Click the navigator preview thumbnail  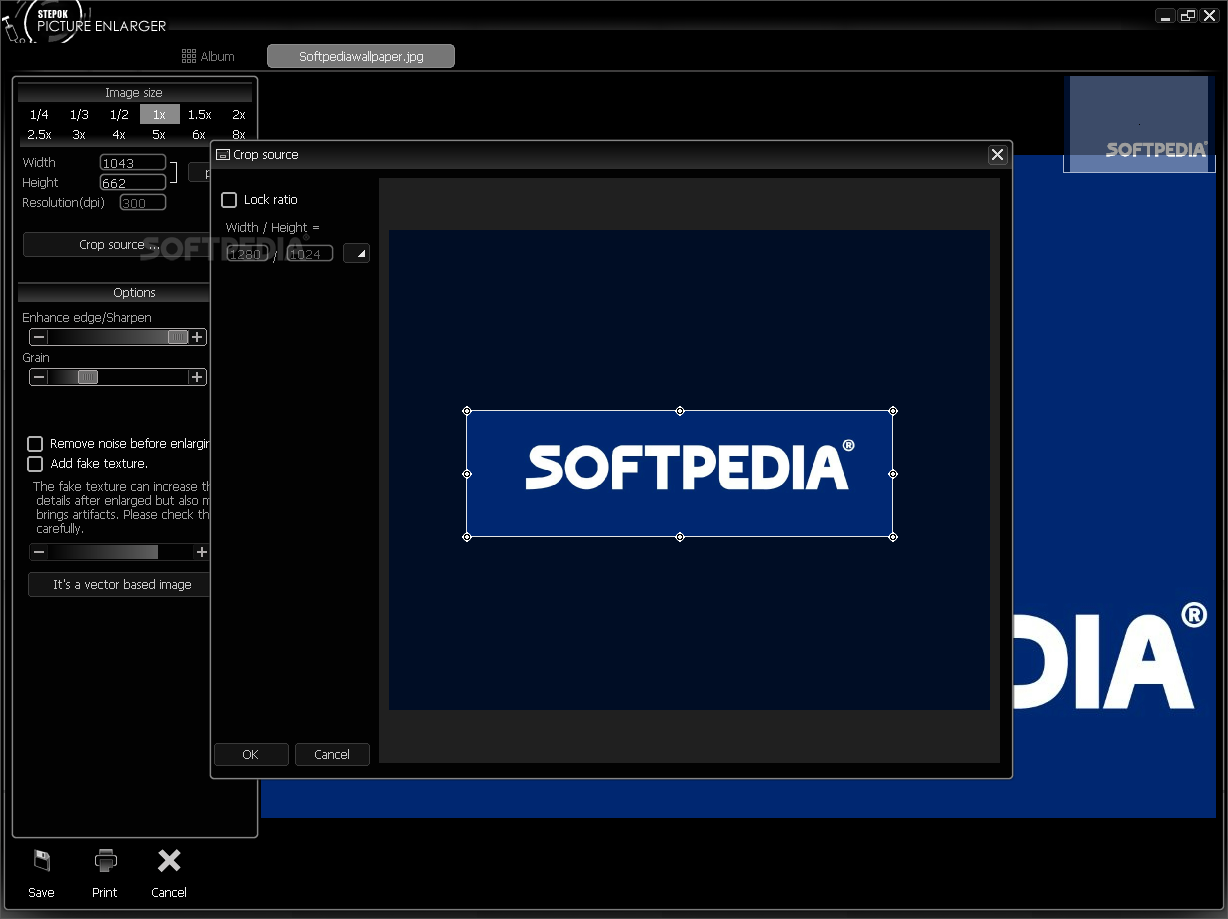(1139, 124)
